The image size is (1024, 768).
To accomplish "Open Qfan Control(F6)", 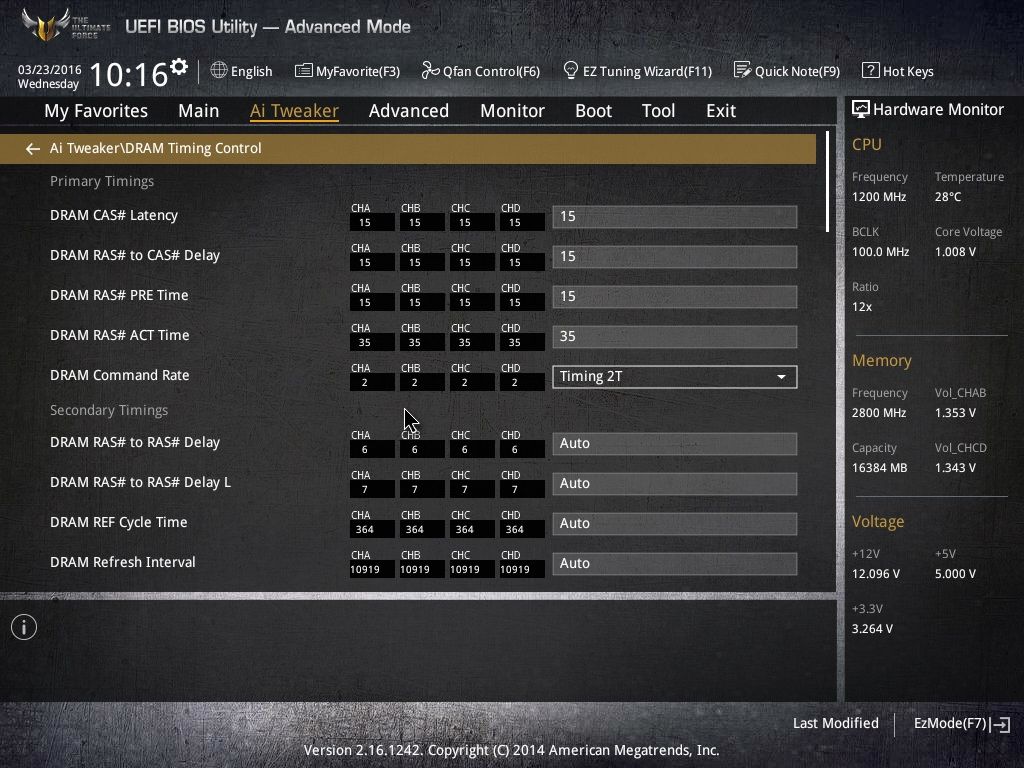I will (x=481, y=71).
